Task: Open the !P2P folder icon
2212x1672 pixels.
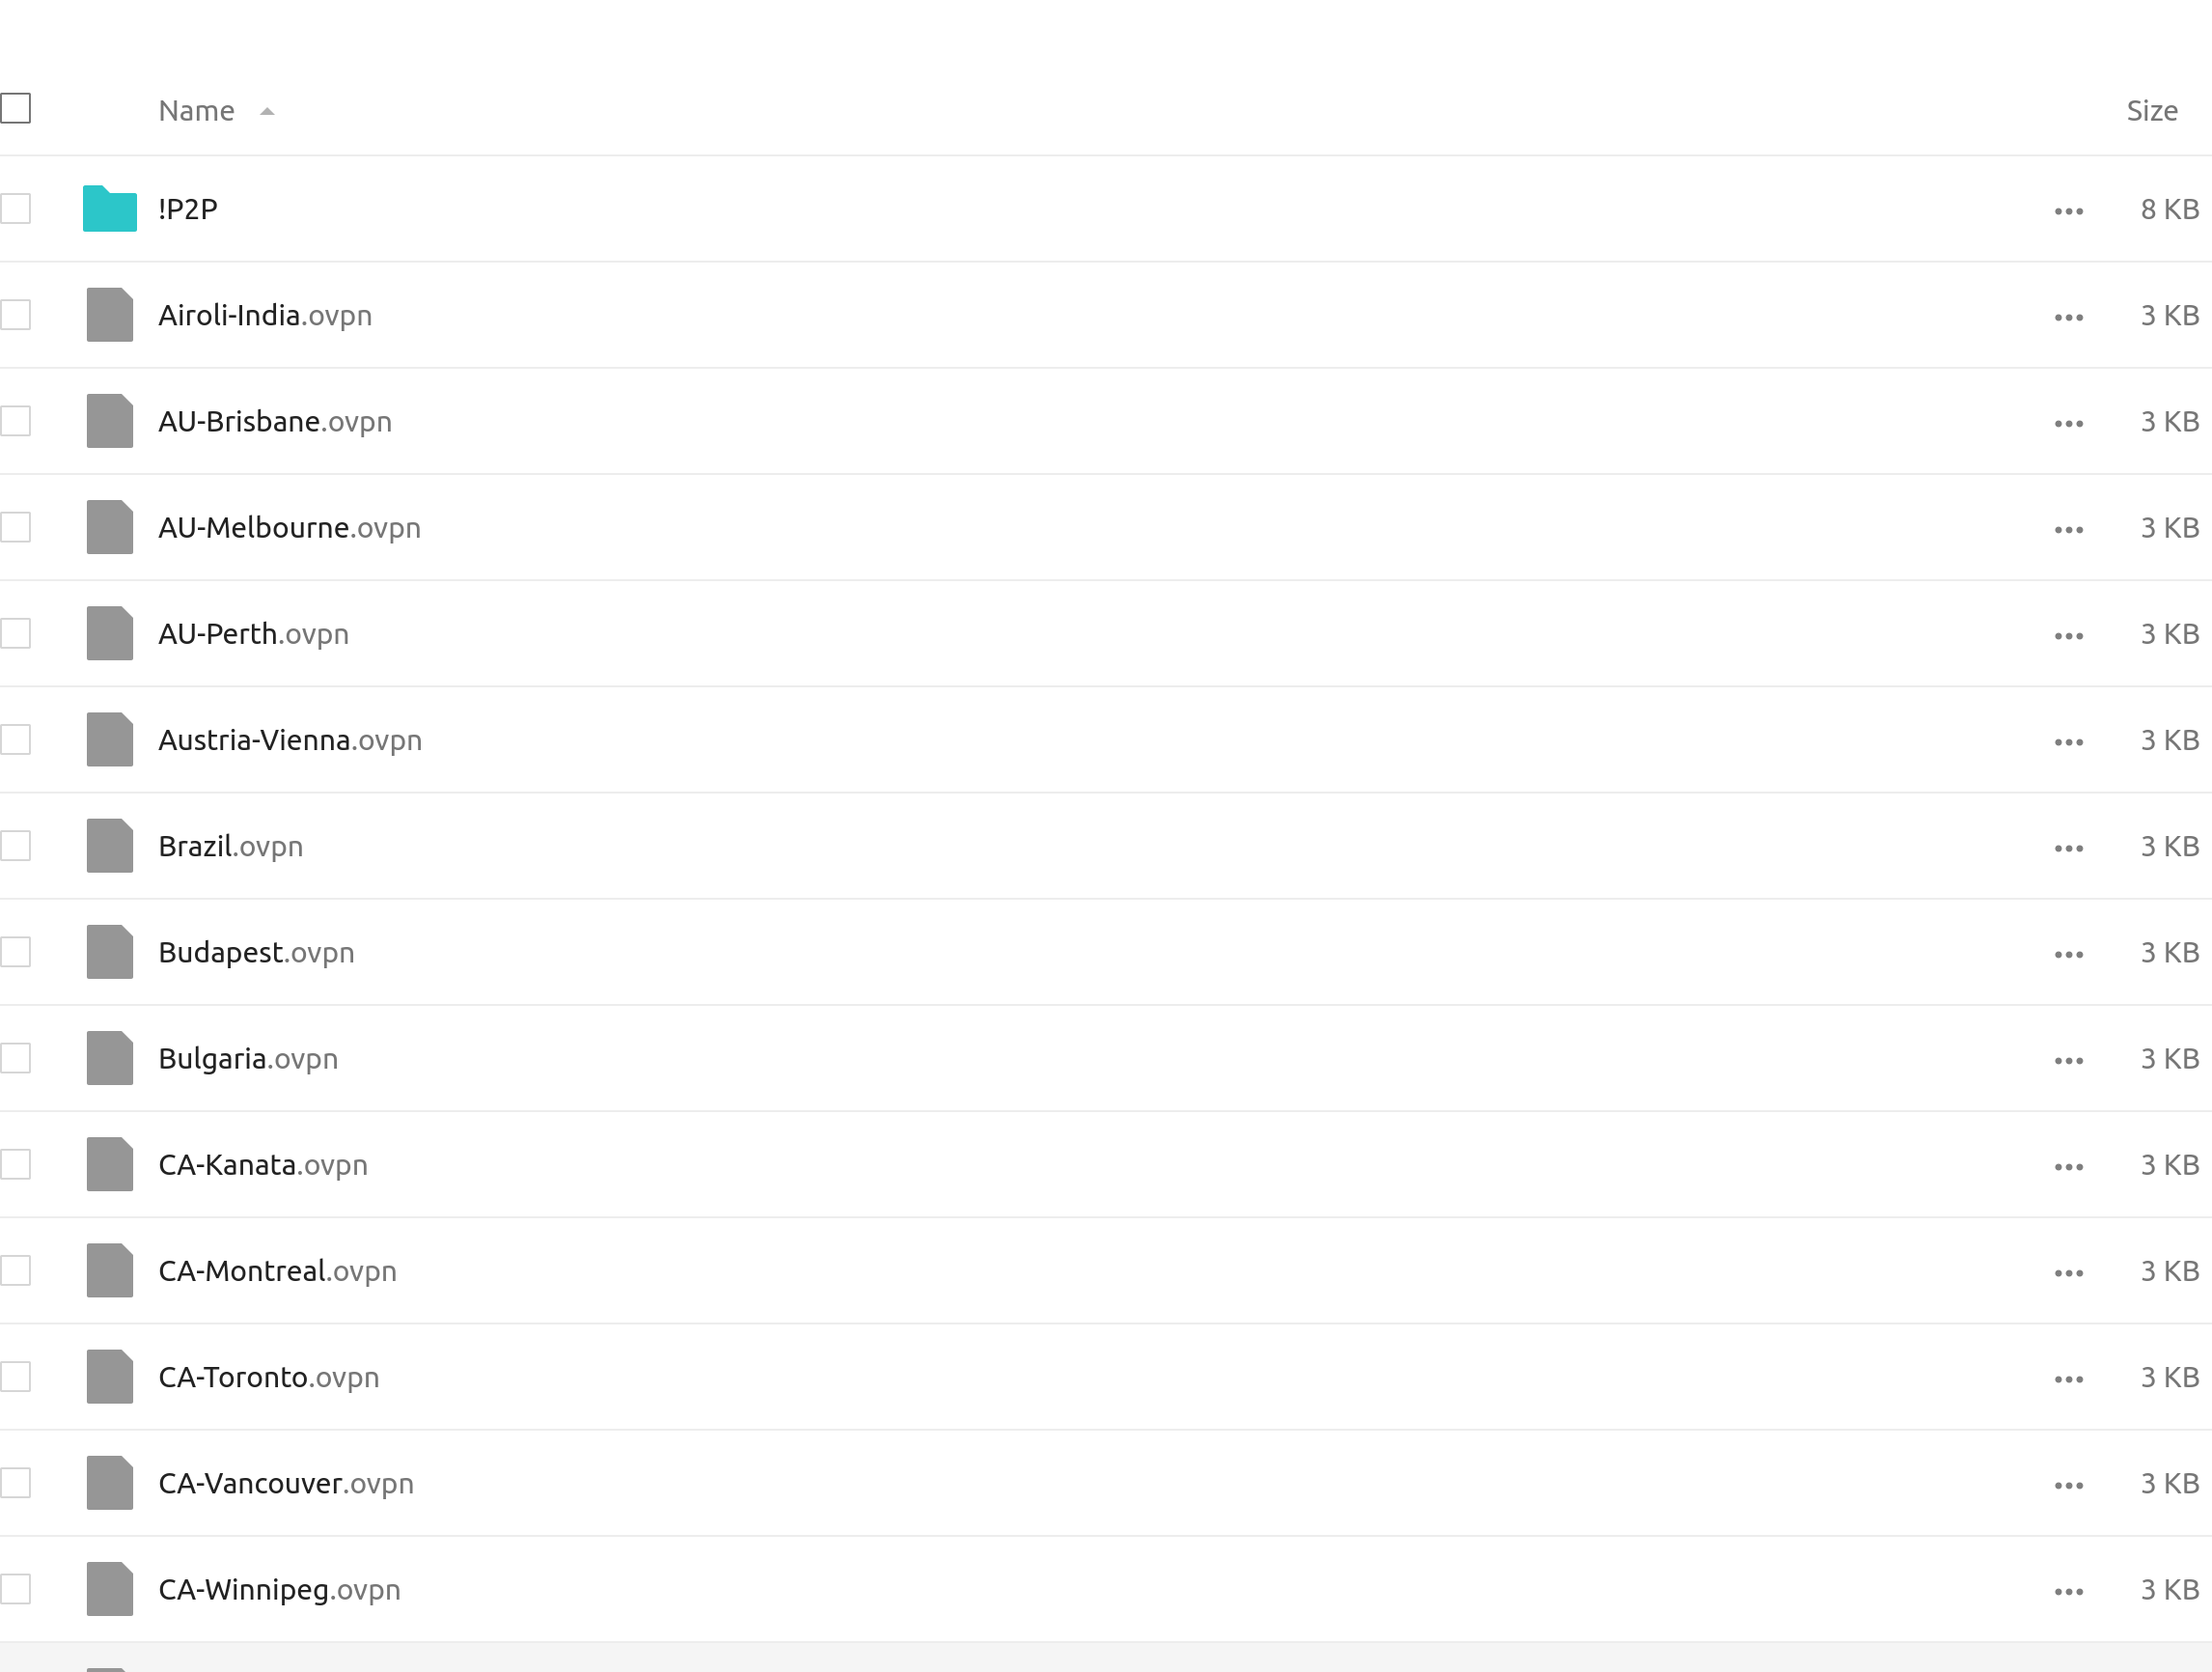Action: (108, 209)
